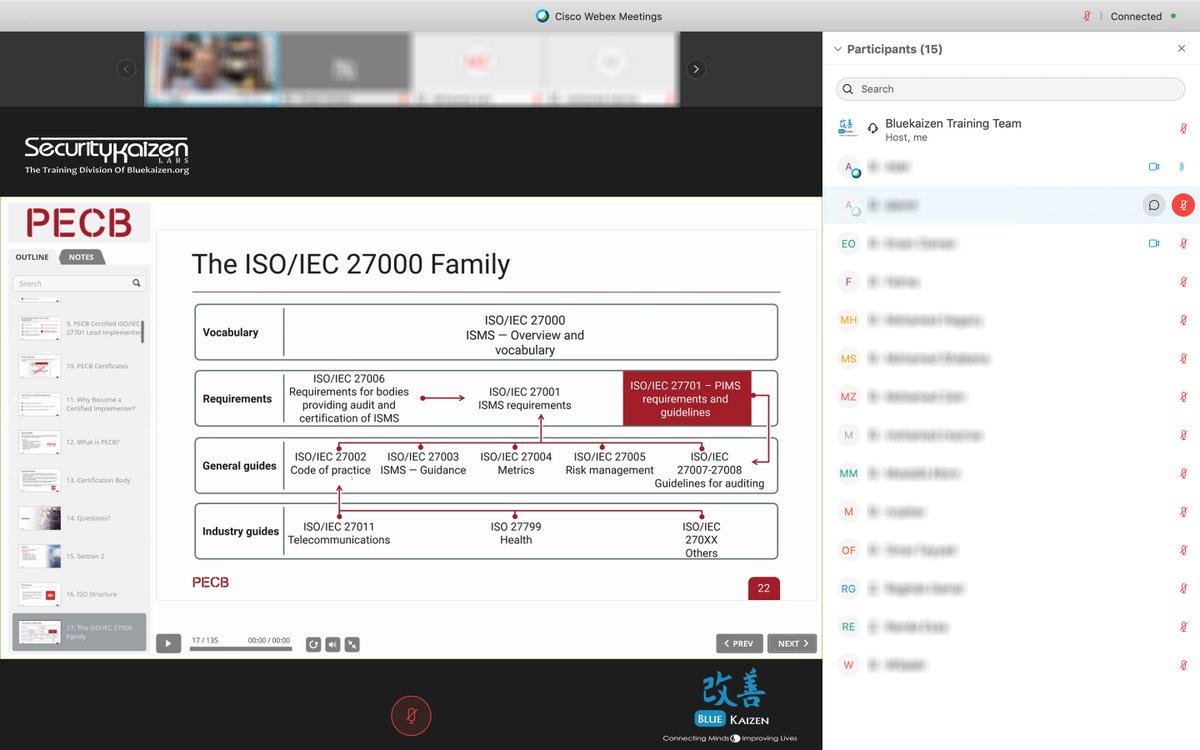This screenshot has height=750, width=1200.
Task: Click the W participant's muted mic icon
Action: 1183,665
